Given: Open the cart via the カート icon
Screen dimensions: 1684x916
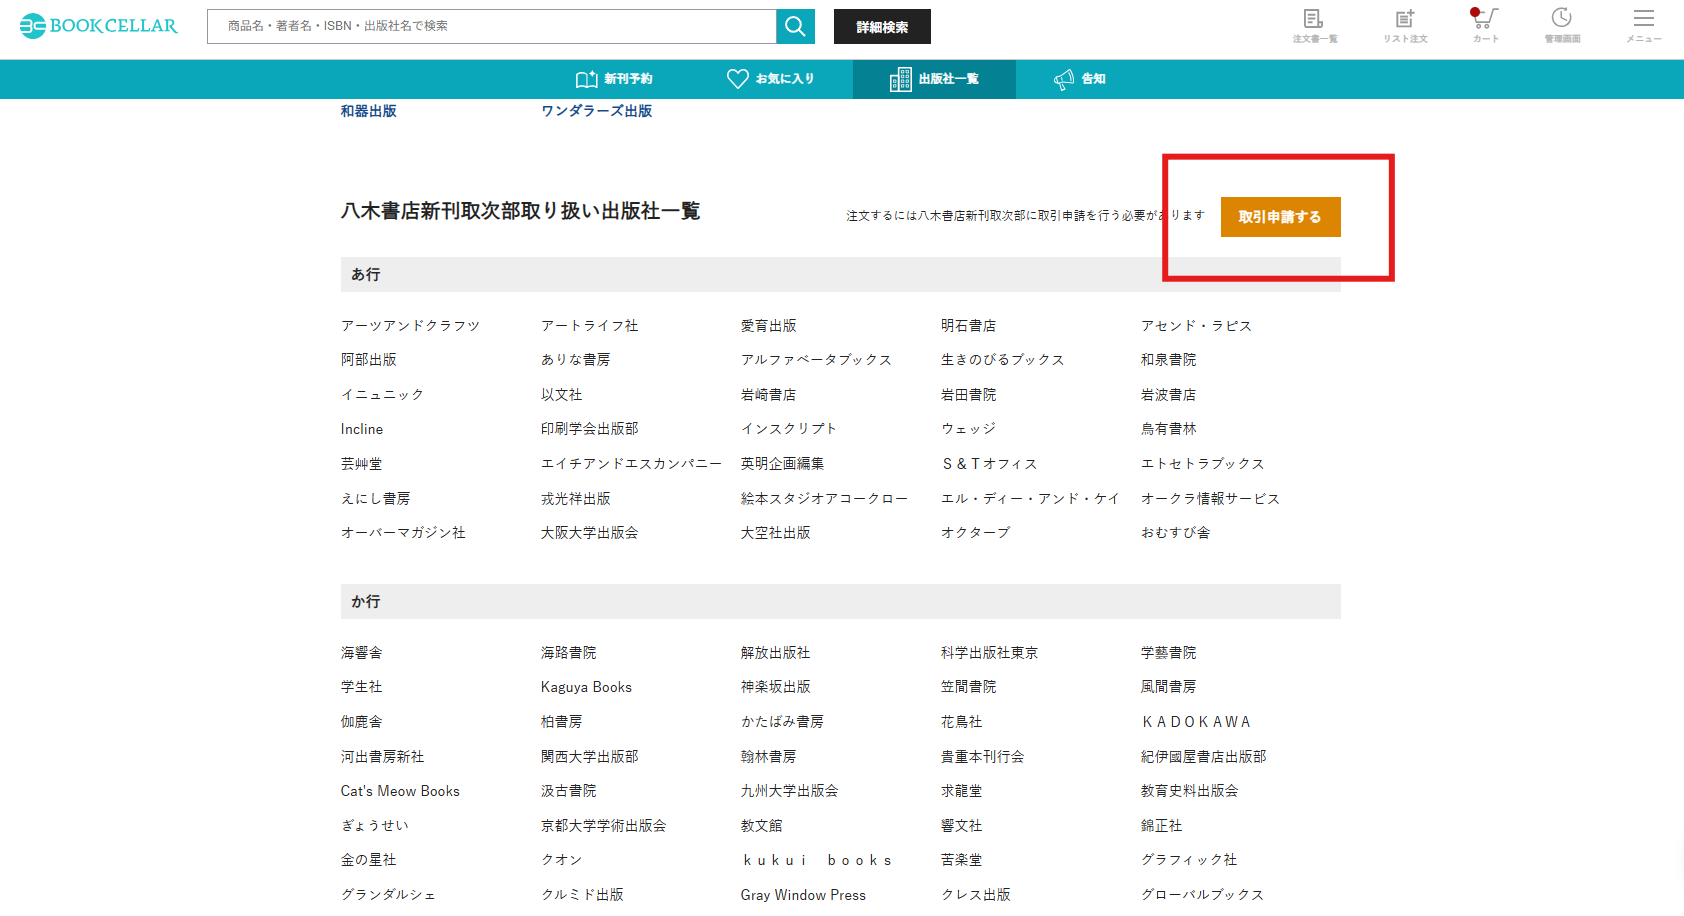Looking at the screenshot, I should (x=1484, y=25).
